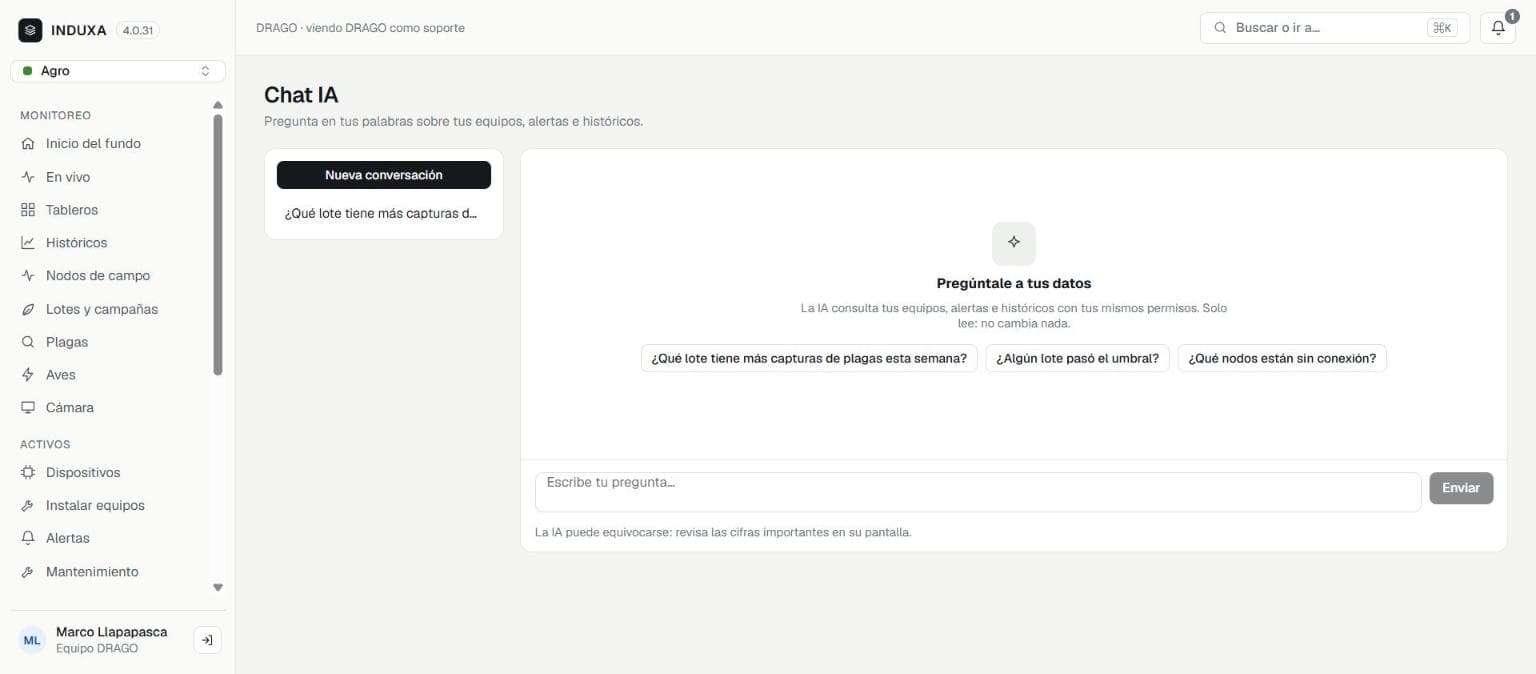Click the ML user avatar
Screen dimensions: 1536x674
[33, 640]
